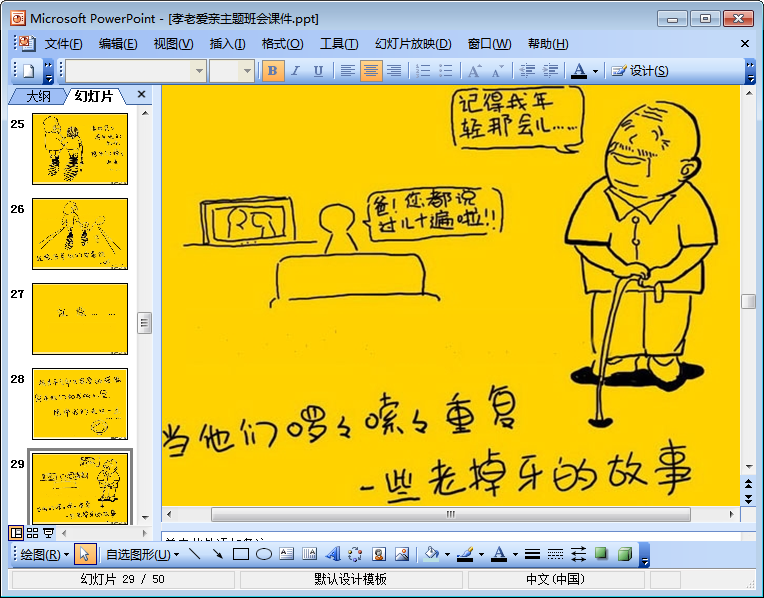Align text right
Image resolution: width=764 pixels, height=598 pixels.
394,71
